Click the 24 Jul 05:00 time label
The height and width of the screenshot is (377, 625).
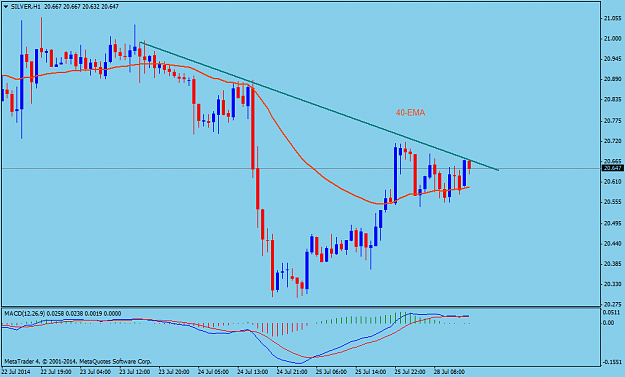(213, 372)
